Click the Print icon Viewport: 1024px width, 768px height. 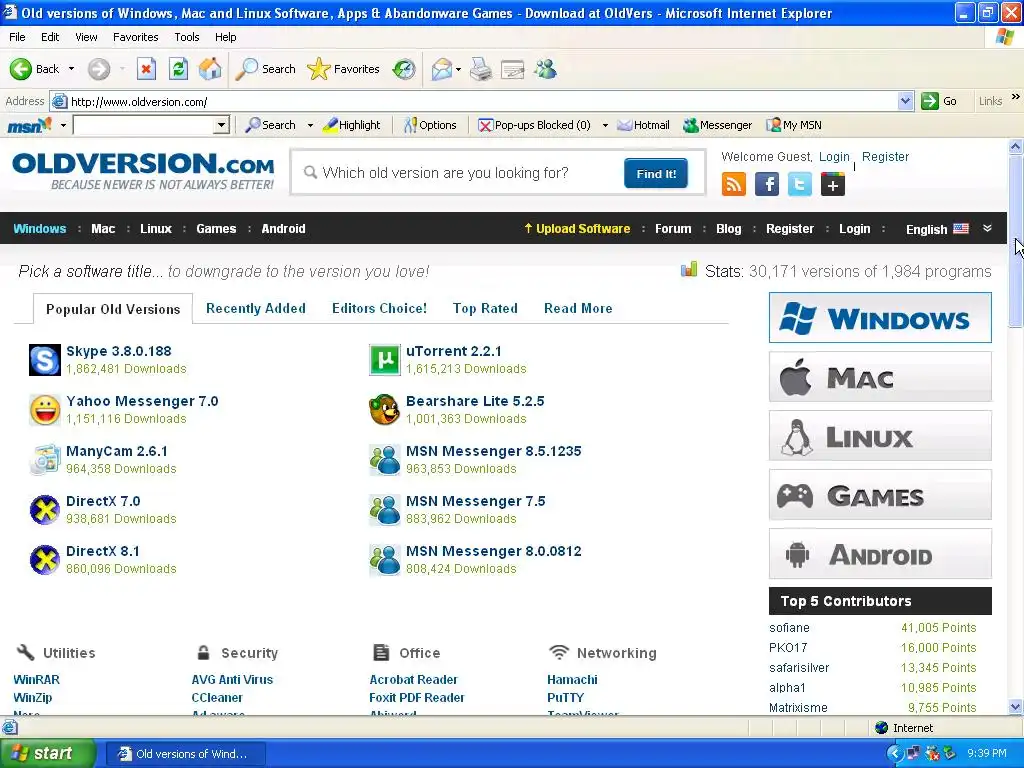tap(481, 69)
